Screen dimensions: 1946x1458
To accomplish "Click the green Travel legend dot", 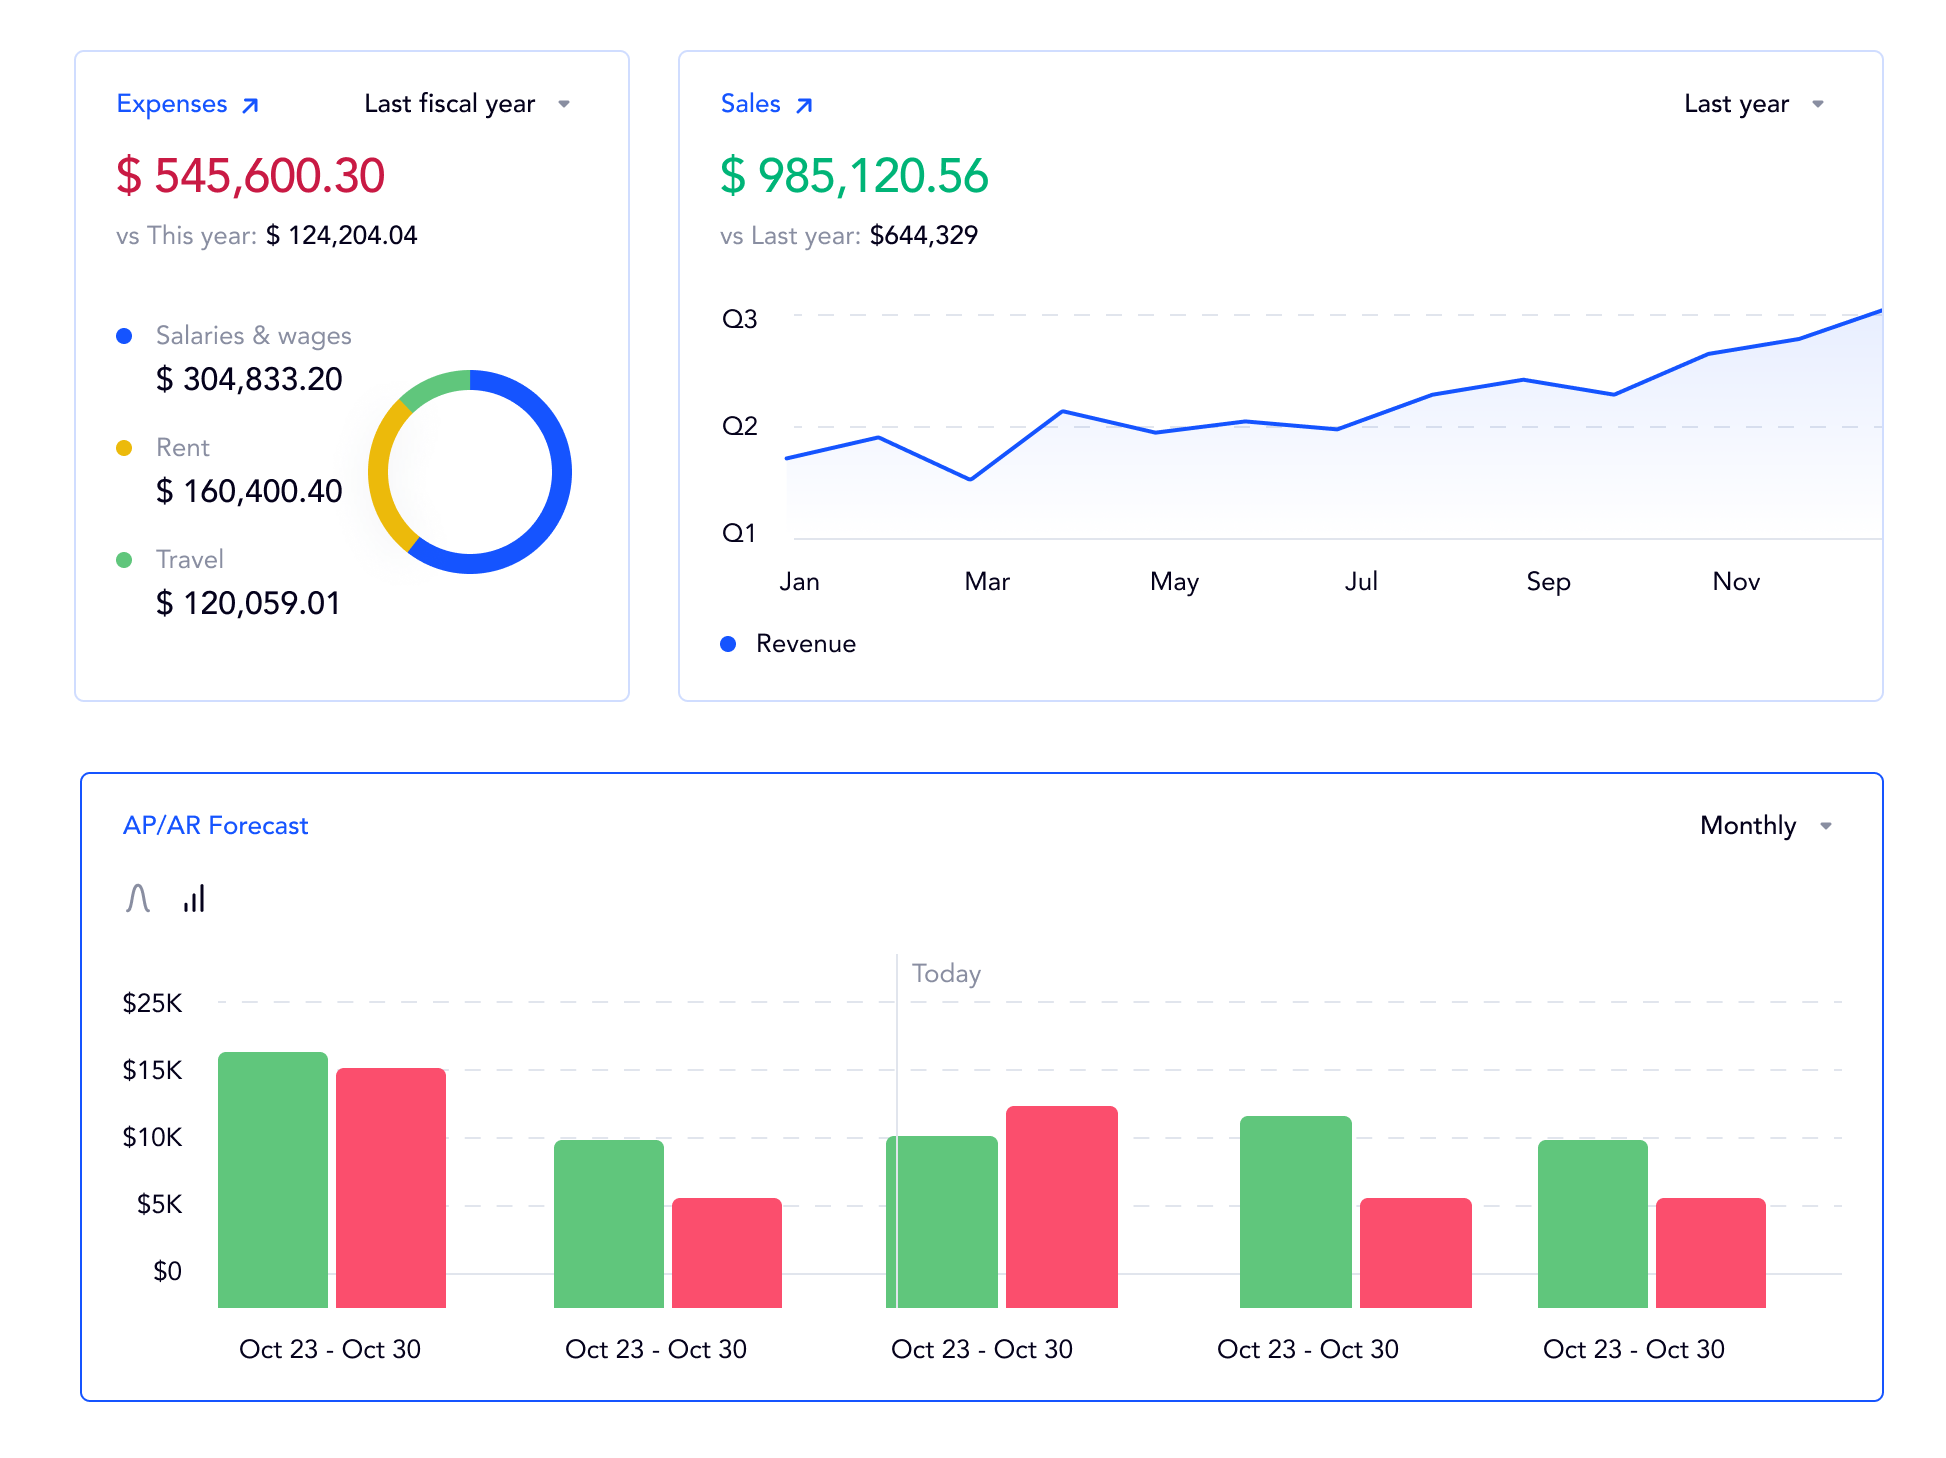I will 124,560.
